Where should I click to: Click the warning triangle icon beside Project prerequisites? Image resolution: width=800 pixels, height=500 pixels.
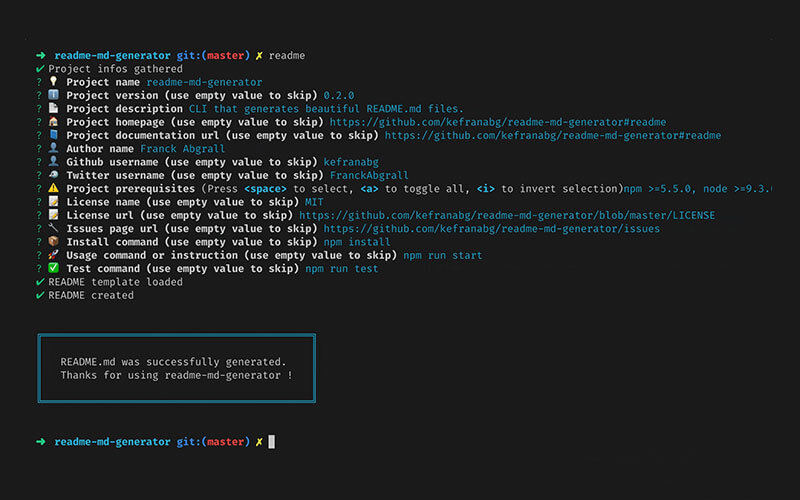coord(53,188)
